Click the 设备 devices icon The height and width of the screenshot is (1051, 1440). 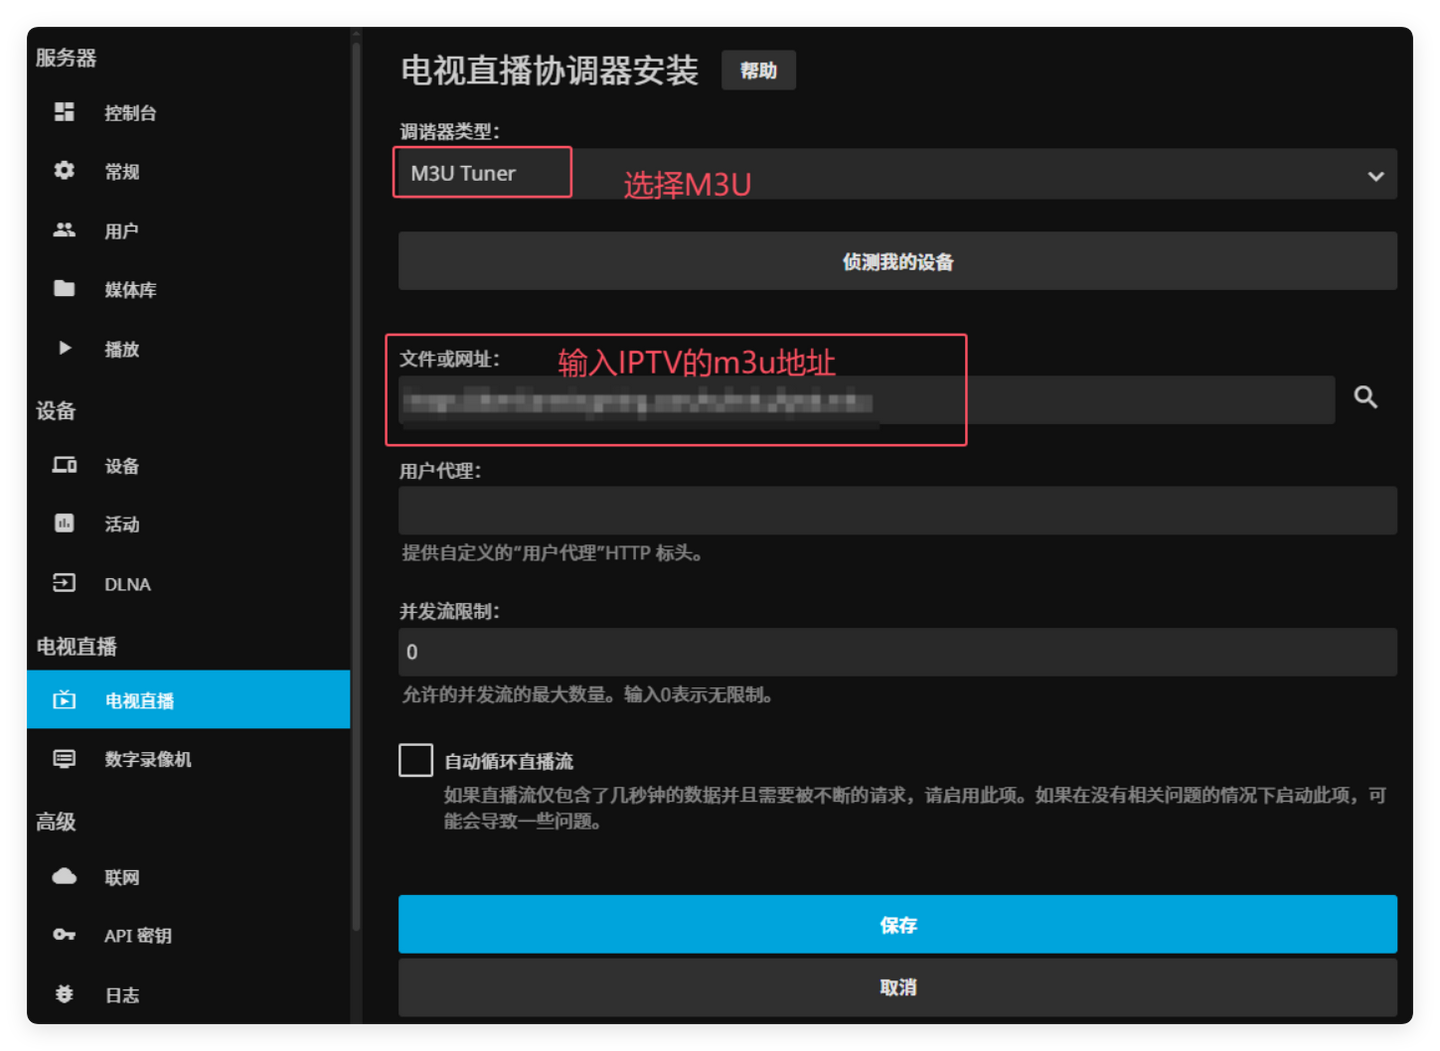63,464
